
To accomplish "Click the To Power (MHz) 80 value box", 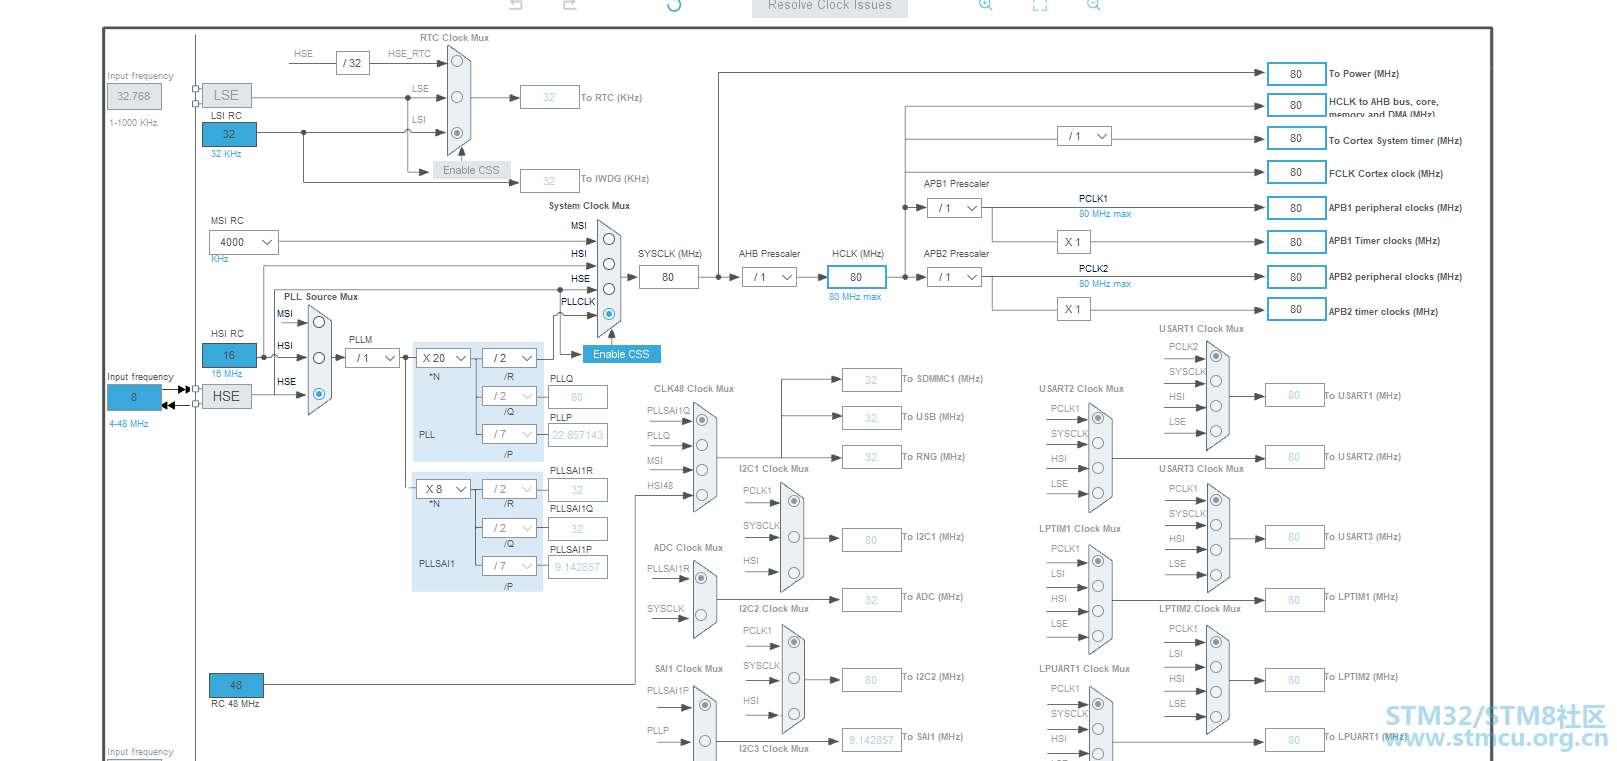I will [x=1296, y=74].
